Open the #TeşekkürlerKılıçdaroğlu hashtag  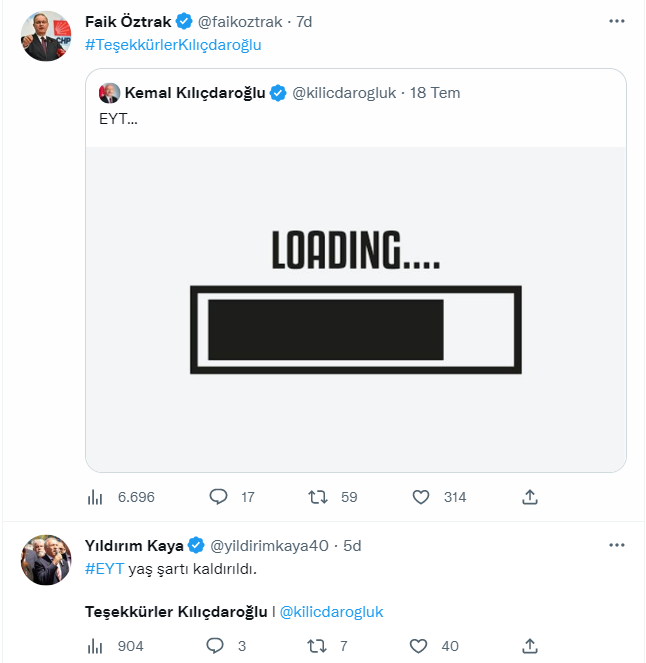173,44
